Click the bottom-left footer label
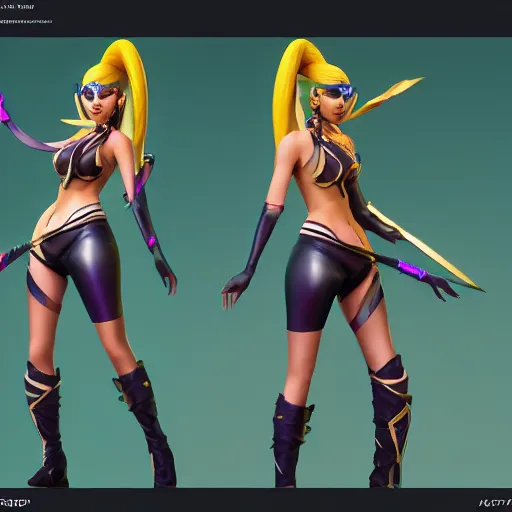512x512 pixels. tap(15, 502)
